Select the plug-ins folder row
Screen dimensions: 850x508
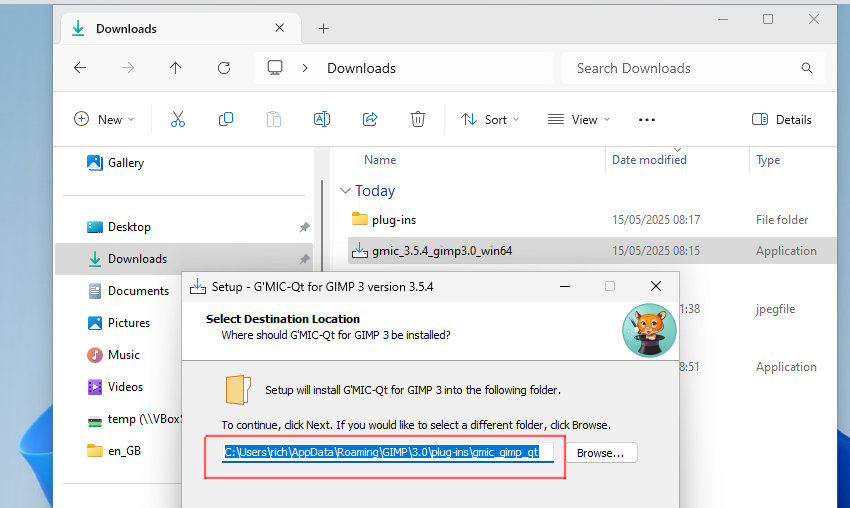pos(592,220)
